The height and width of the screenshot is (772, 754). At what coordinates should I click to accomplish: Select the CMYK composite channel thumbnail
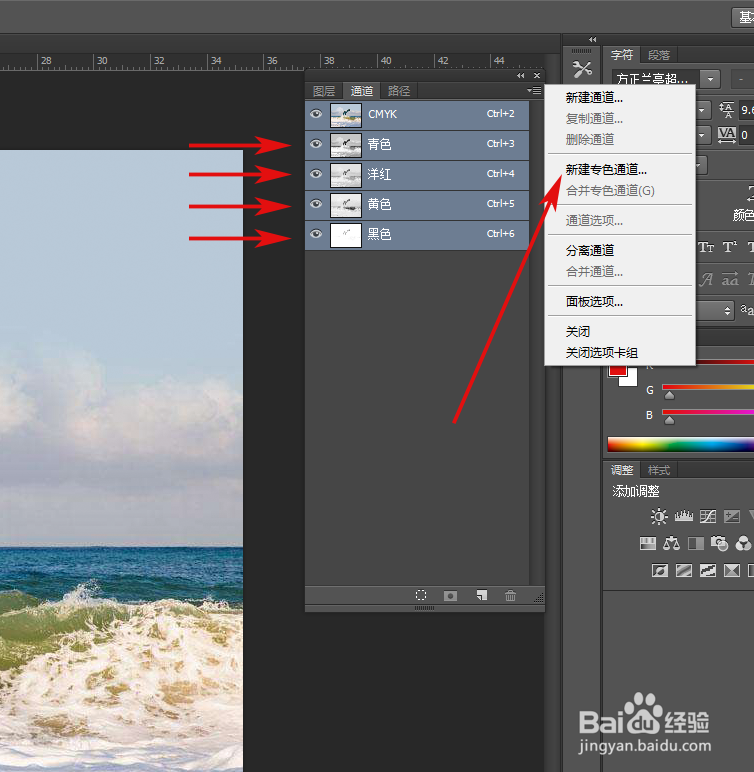point(346,115)
